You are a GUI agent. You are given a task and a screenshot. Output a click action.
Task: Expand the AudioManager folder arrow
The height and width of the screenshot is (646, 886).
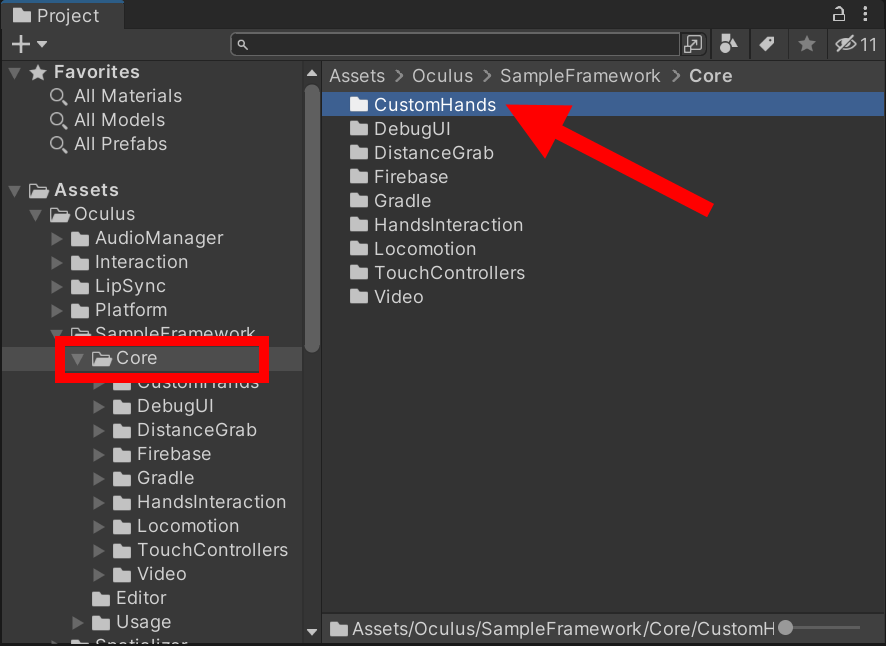pos(57,239)
